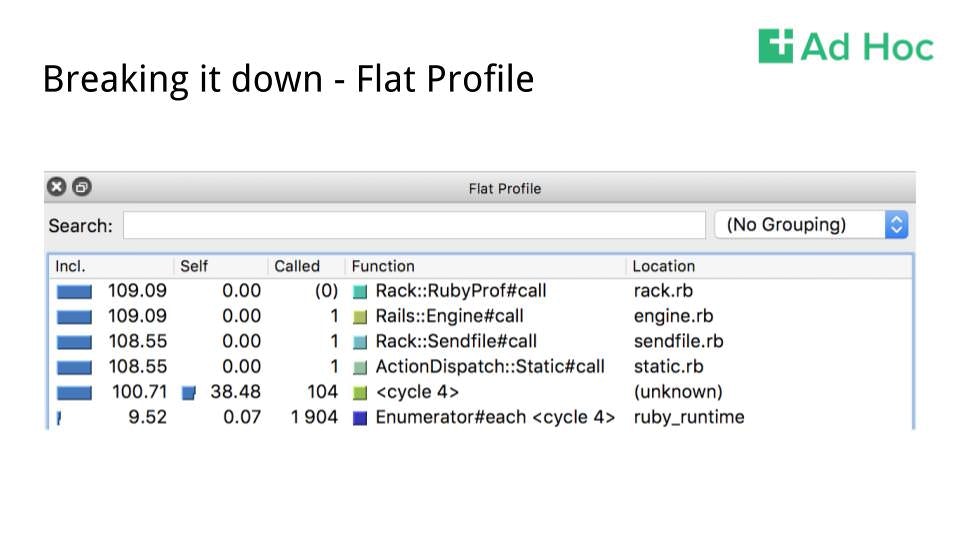Click the 100.71 inclusive cost value

click(140, 392)
